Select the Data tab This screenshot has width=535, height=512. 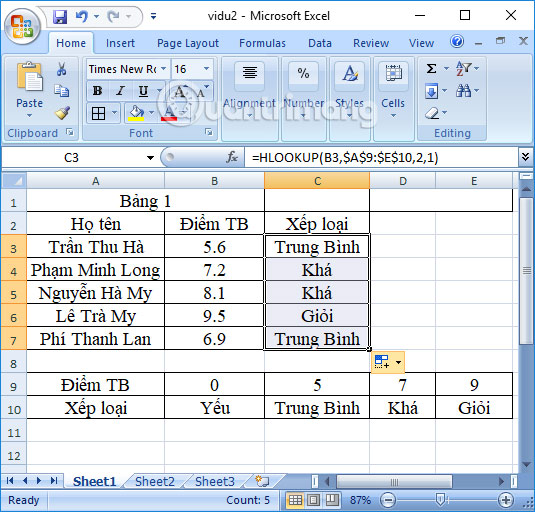(x=320, y=43)
